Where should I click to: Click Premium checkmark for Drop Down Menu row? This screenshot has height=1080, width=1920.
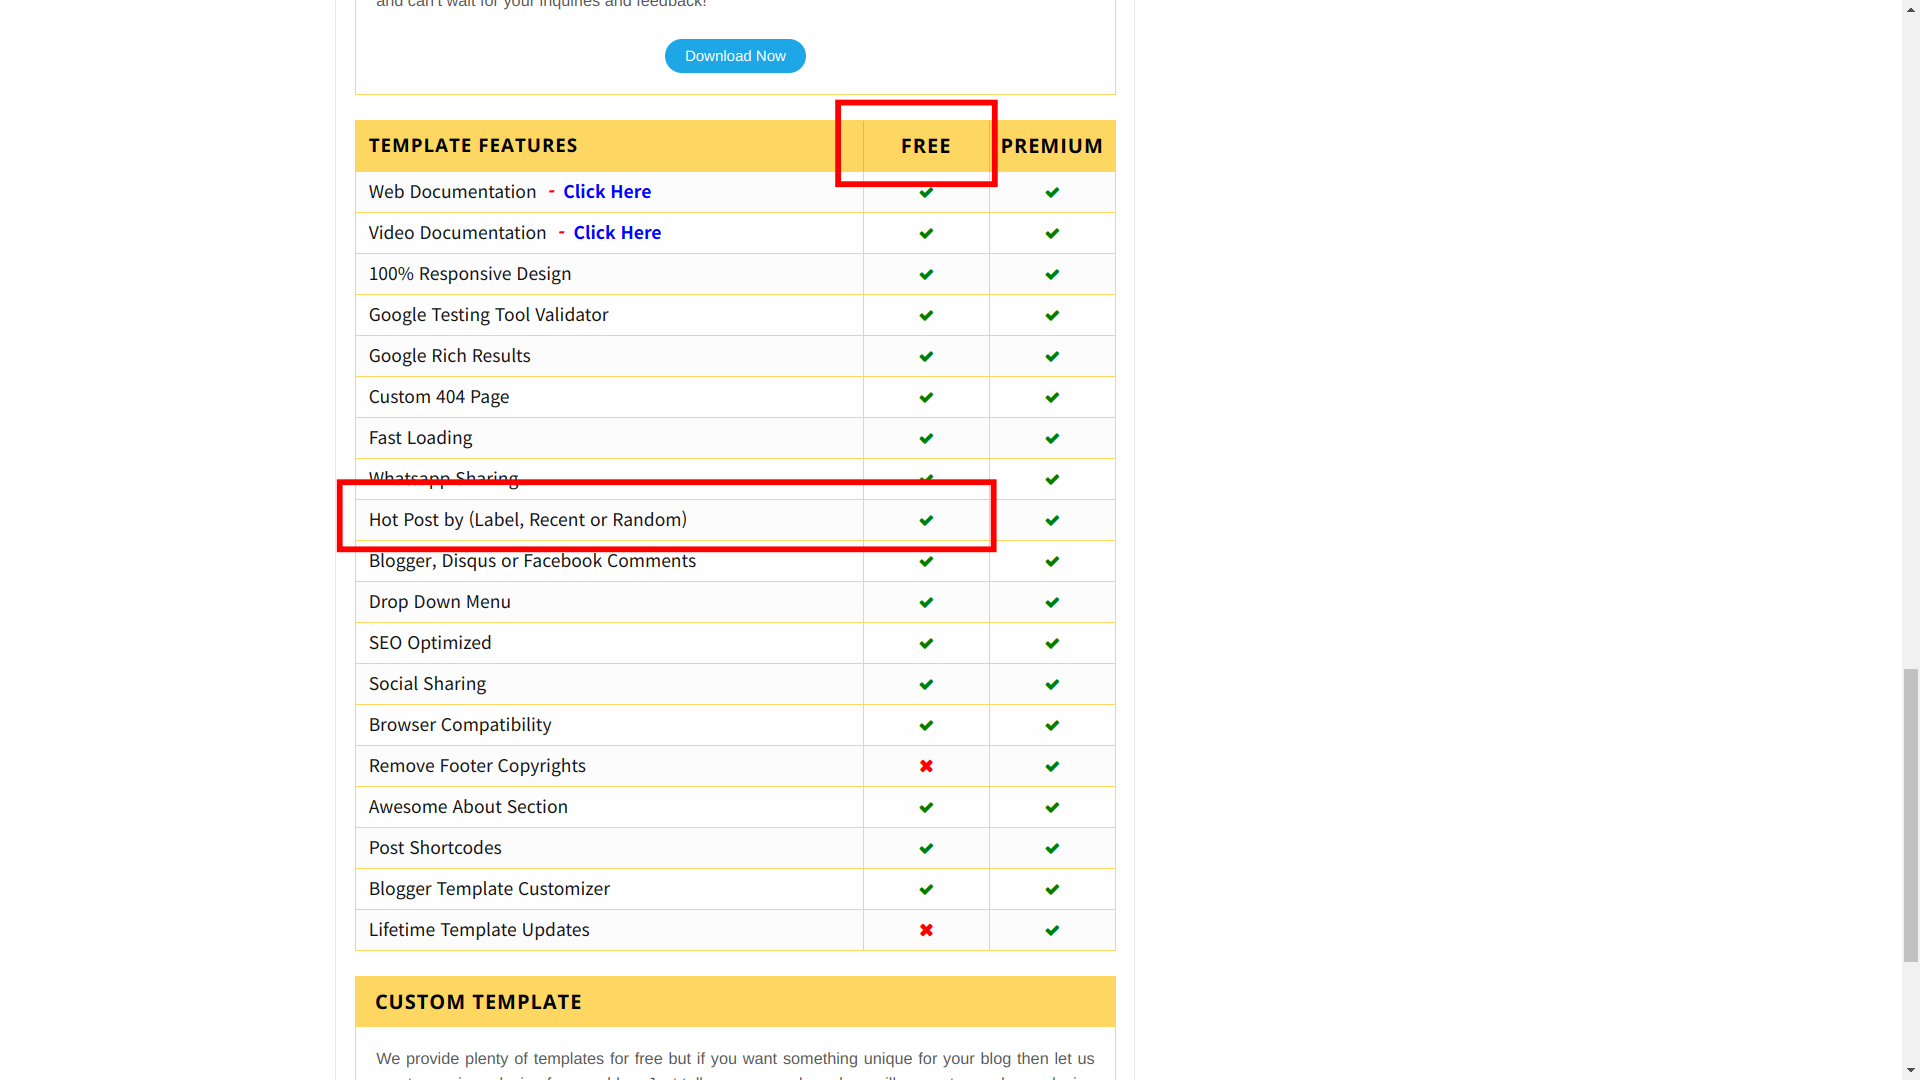coord(1052,602)
